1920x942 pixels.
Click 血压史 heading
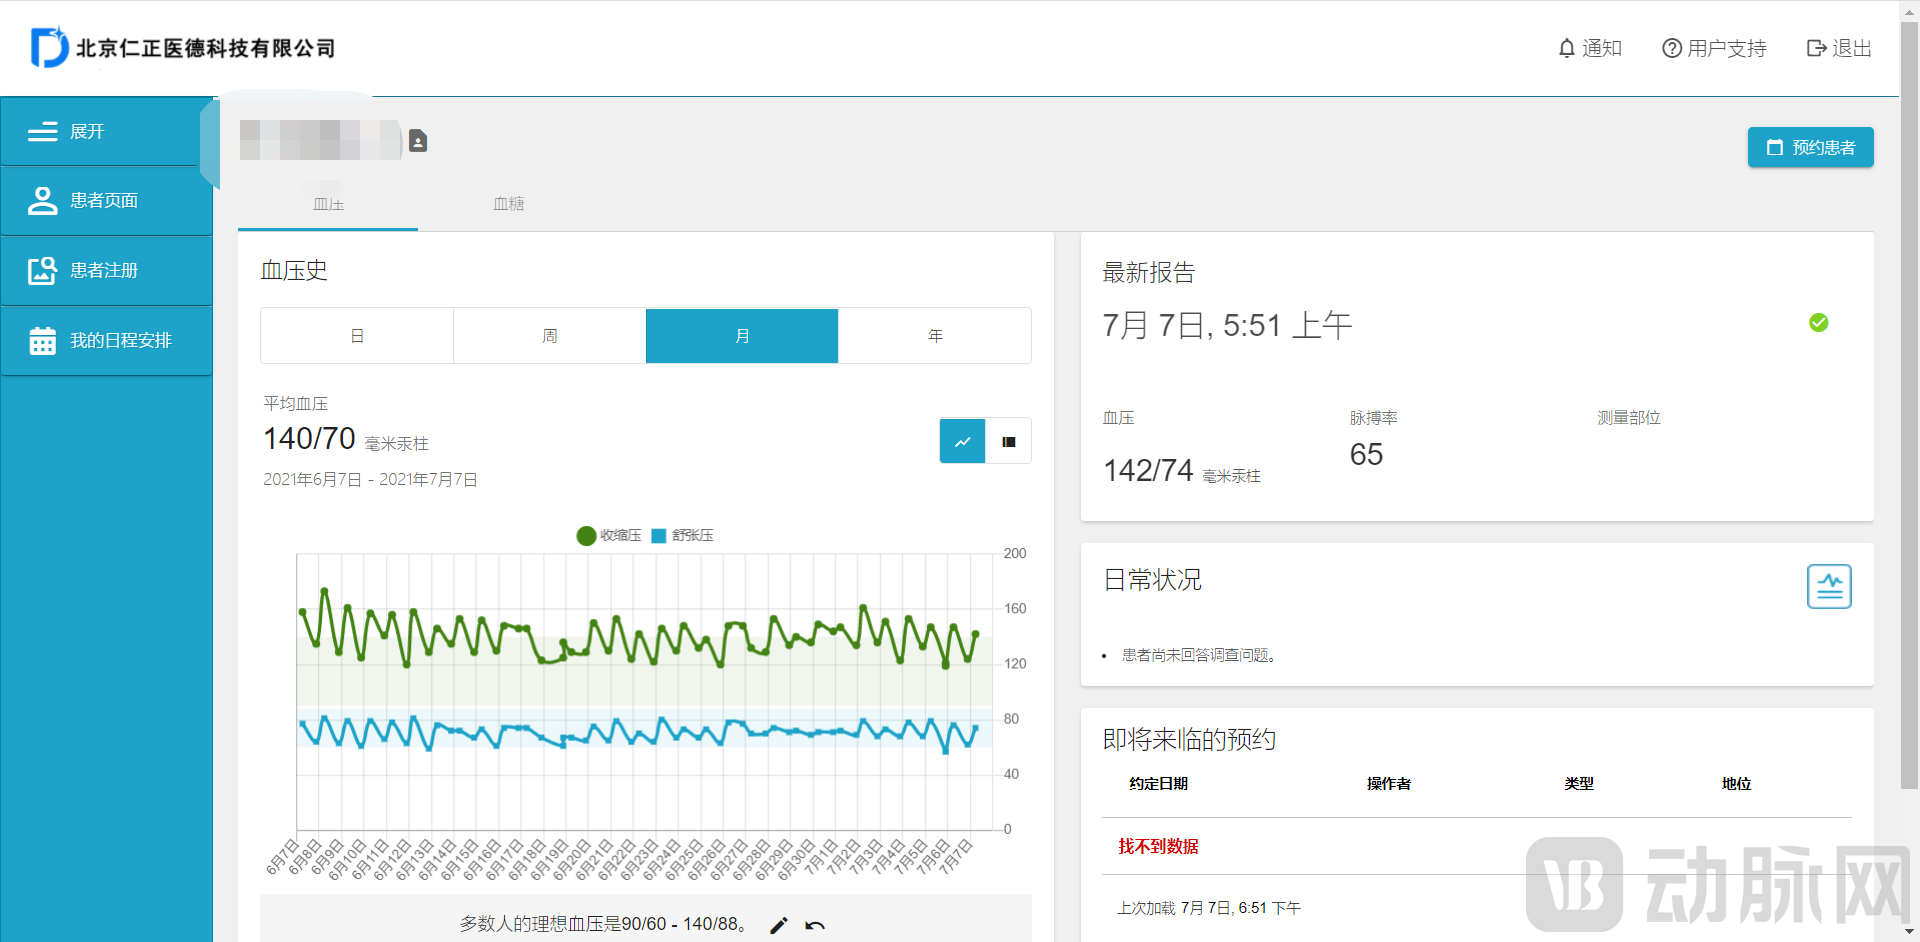click(294, 271)
